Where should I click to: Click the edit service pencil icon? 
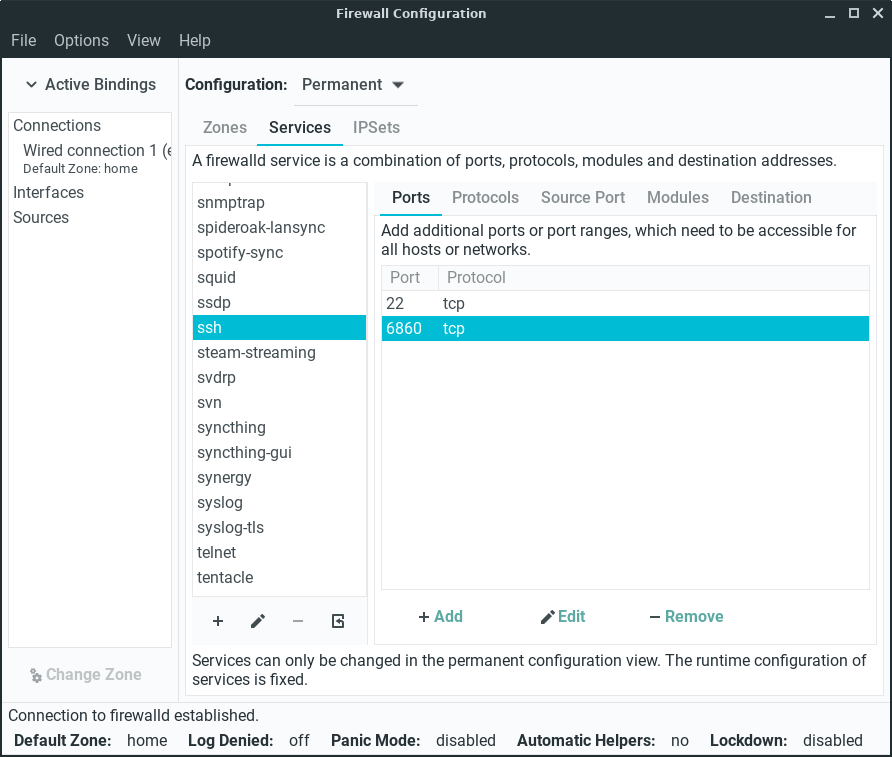(258, 621)
